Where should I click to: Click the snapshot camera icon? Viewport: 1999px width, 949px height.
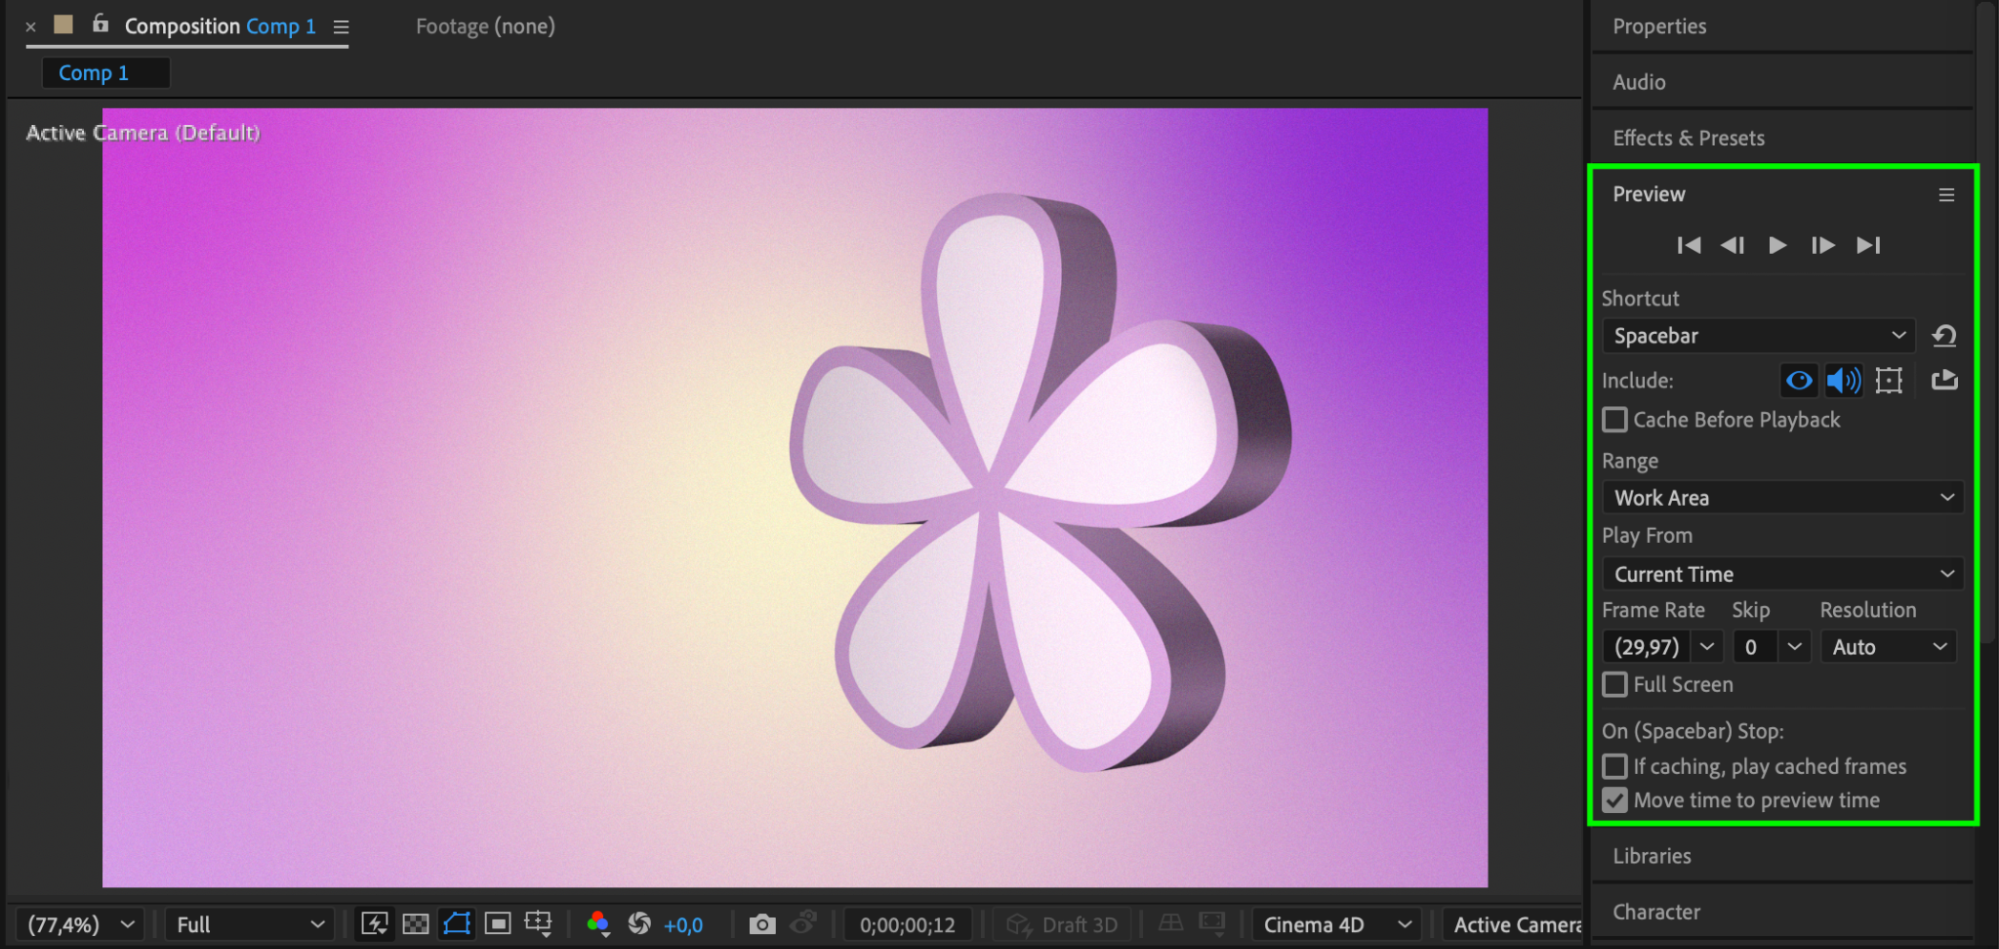(x=762, y=924)
